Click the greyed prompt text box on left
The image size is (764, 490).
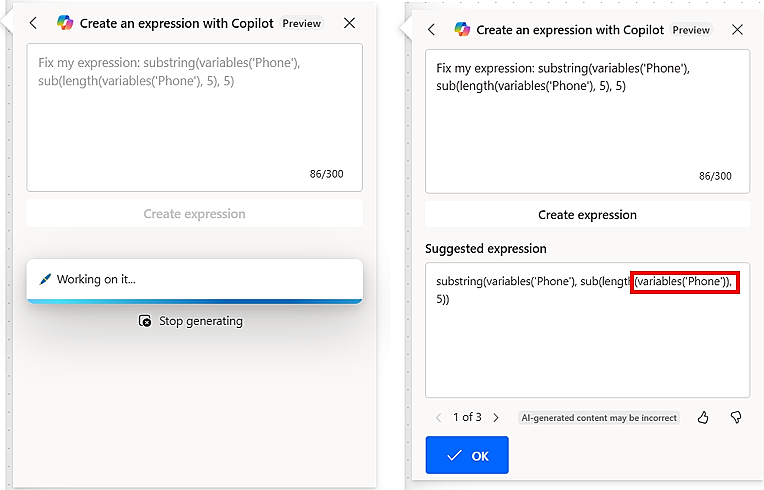tap(194, 117)
